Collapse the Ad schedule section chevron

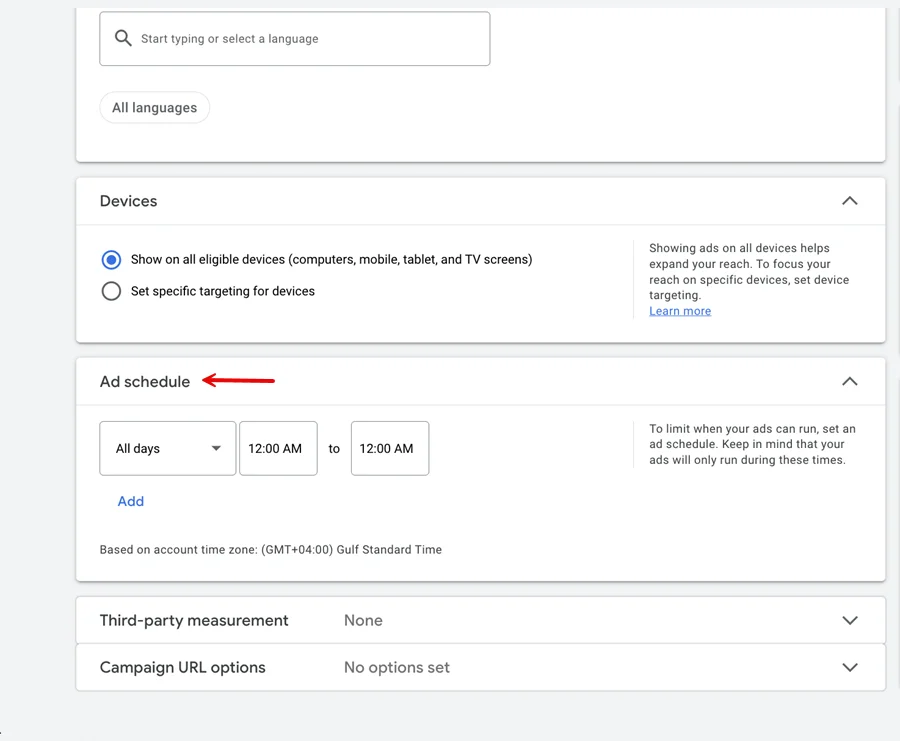pyautogui.click(x=849, y=382)
